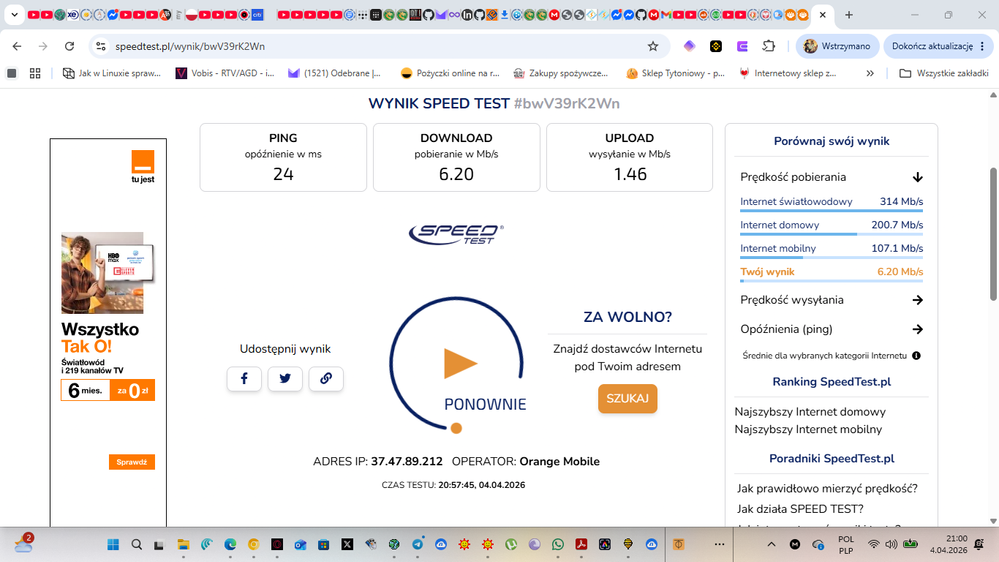Open WhatsApp from taskbar

557,544
